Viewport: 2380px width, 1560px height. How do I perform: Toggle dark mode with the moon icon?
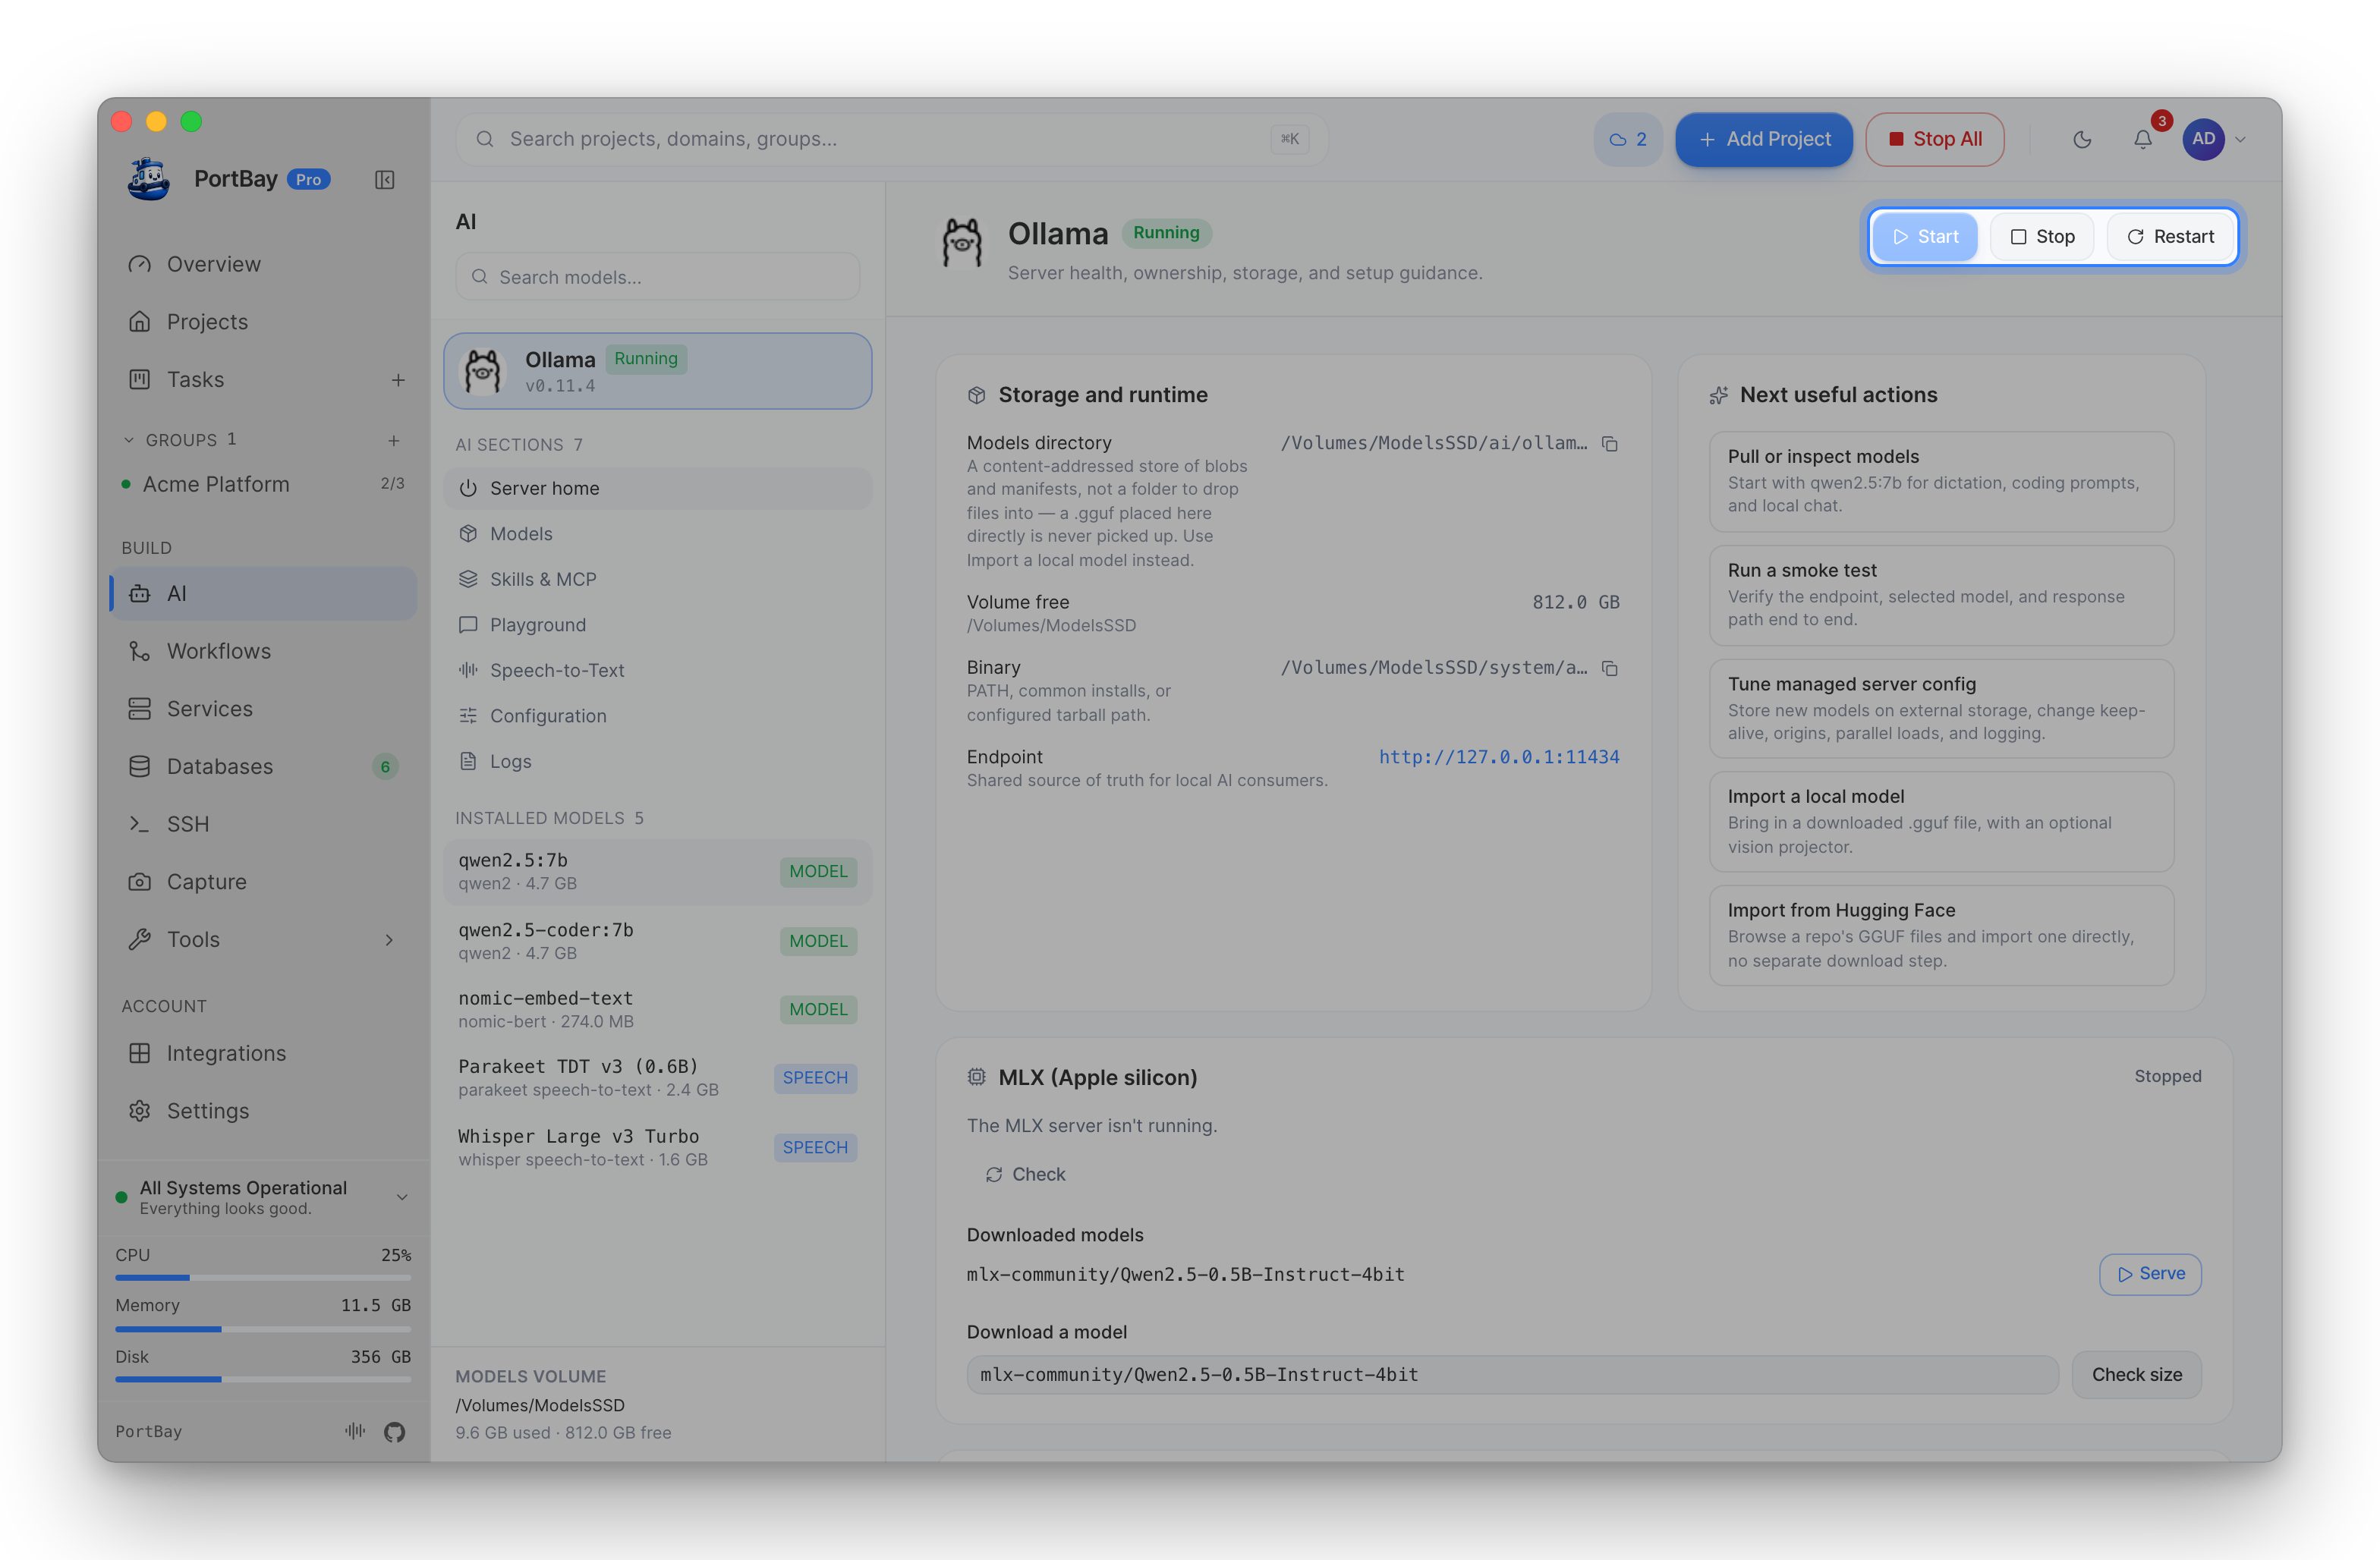pos(2082,139)
